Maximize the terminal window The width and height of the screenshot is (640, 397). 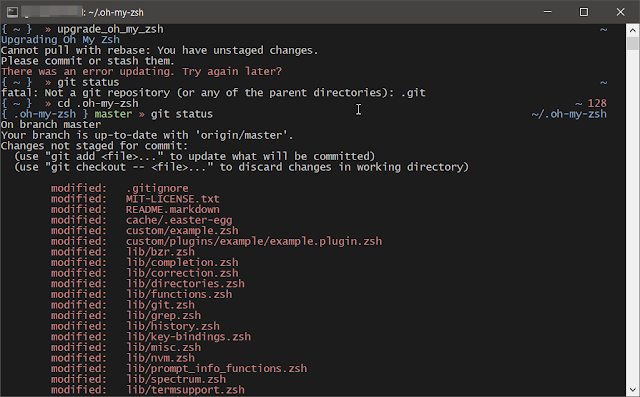point(584,12)
